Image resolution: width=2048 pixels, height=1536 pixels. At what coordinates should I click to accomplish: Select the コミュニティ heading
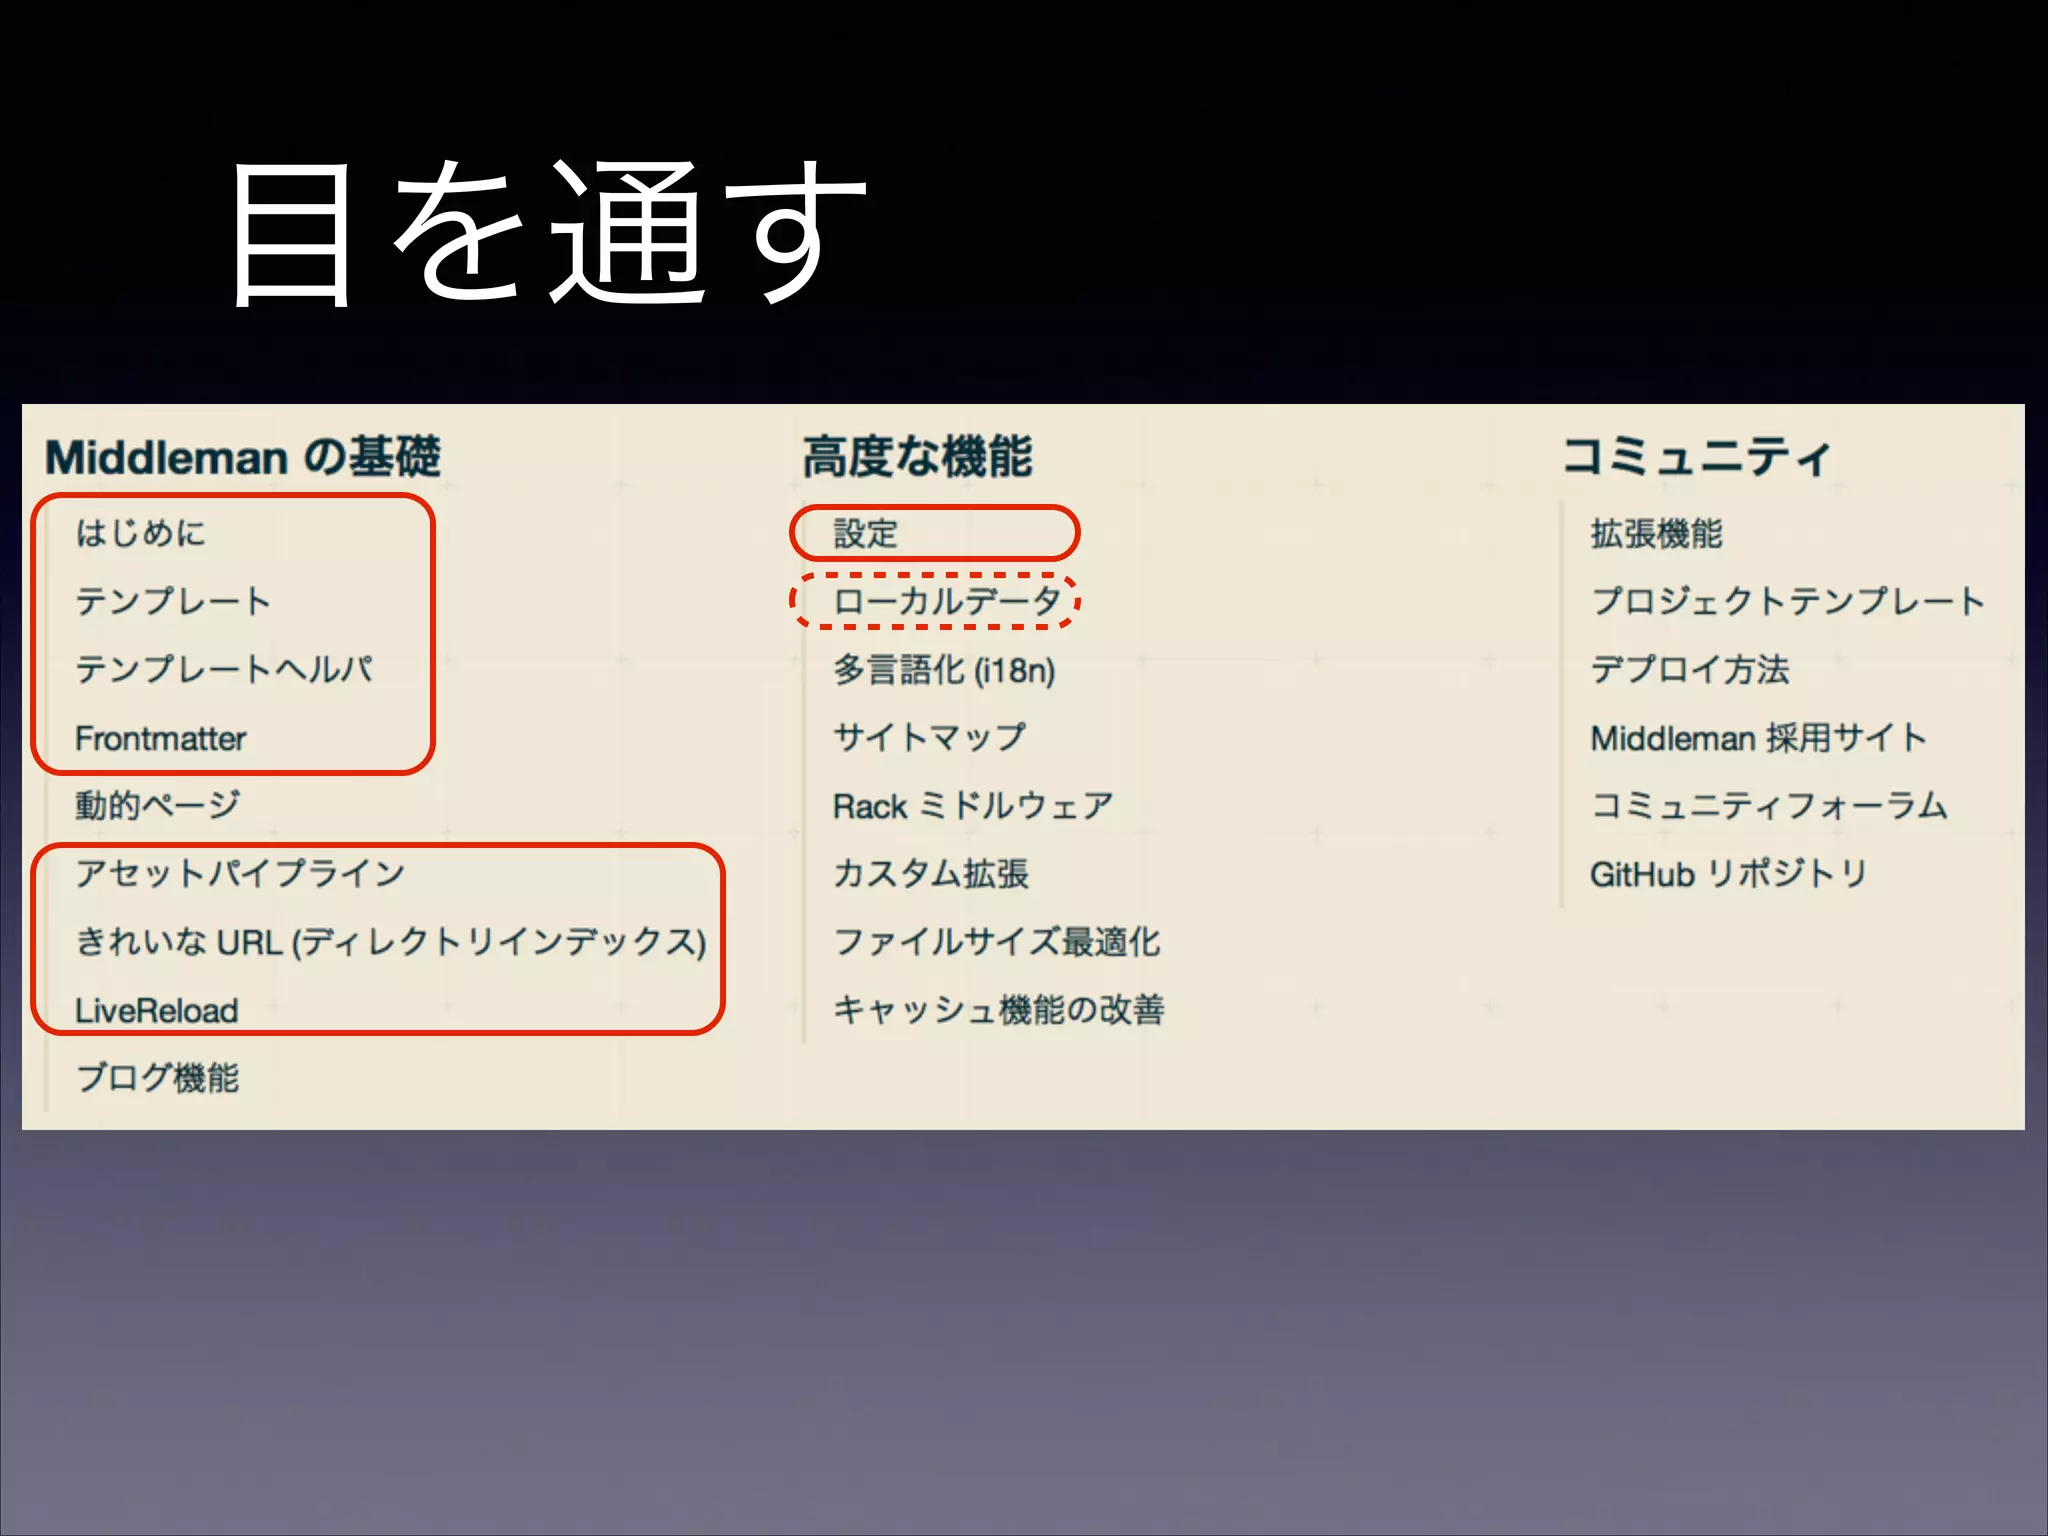(1696, 457)
